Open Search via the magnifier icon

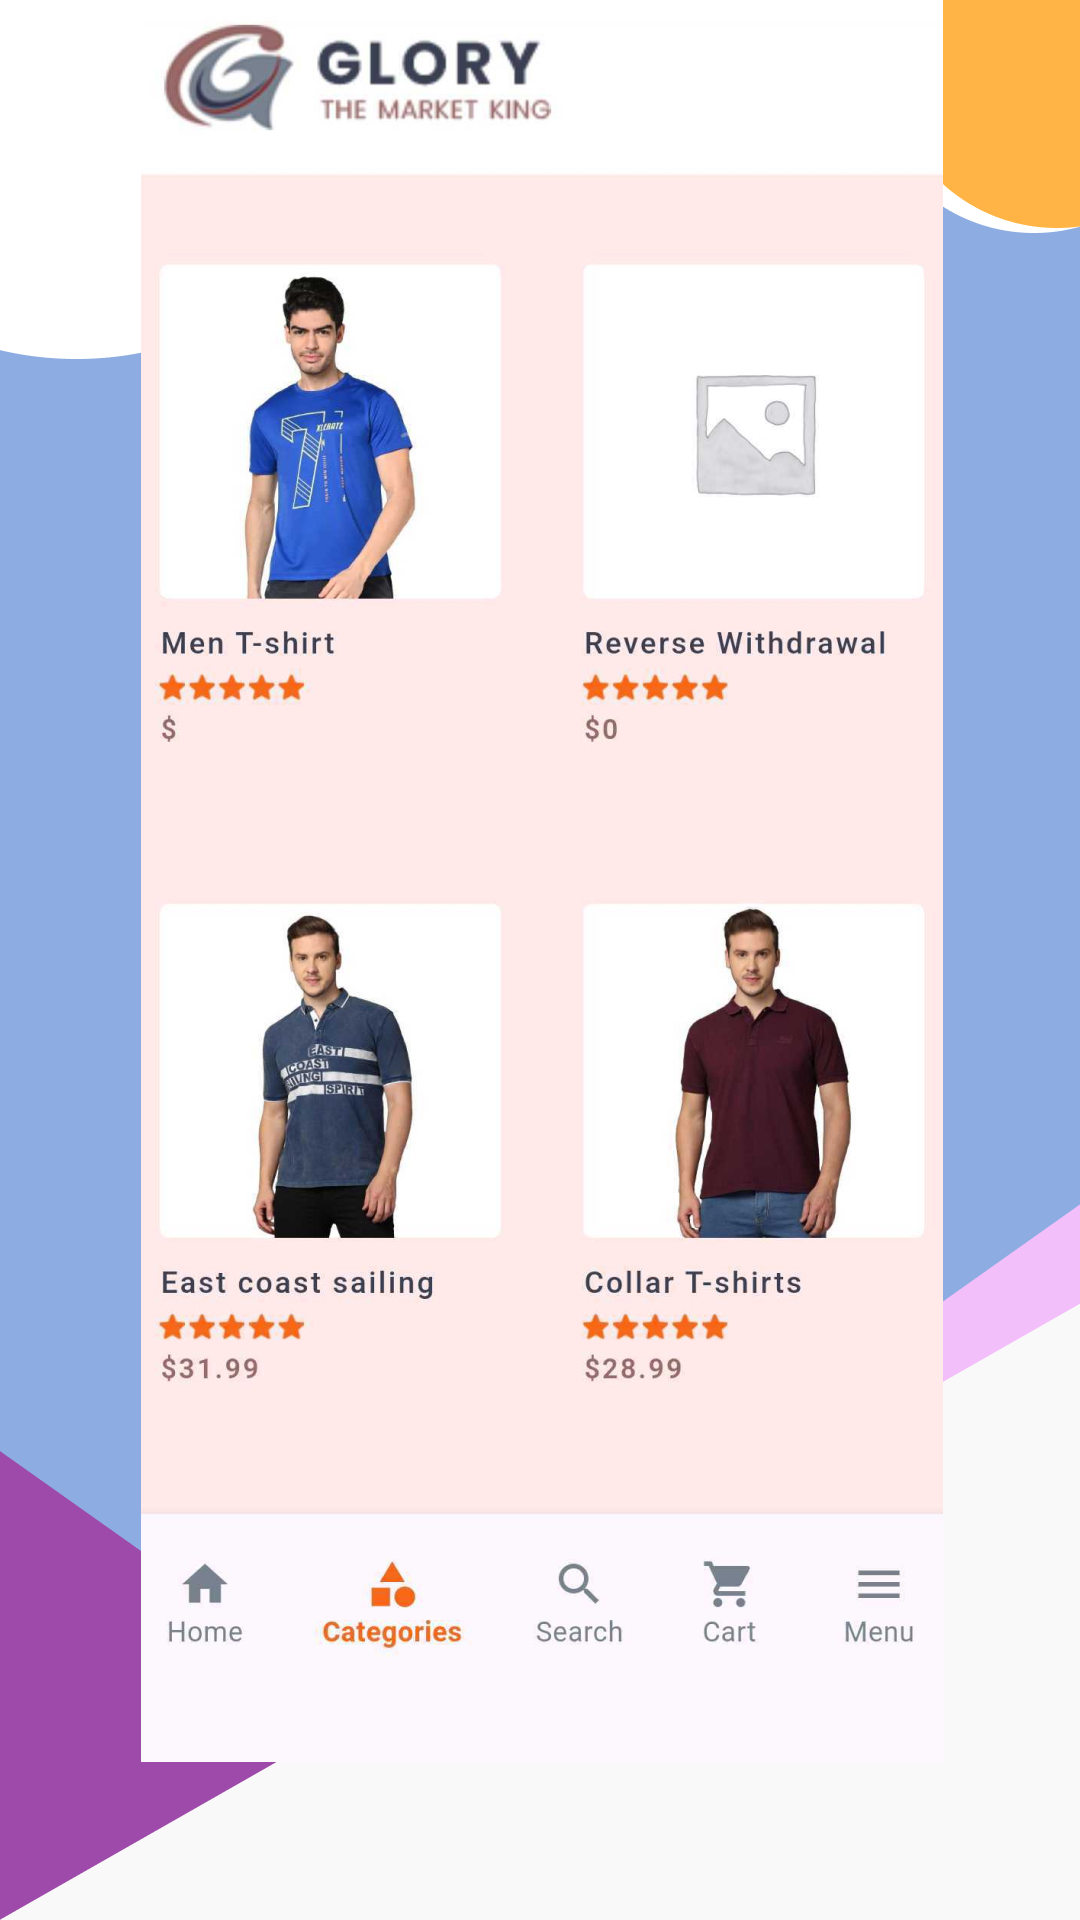pos(579,1584)
